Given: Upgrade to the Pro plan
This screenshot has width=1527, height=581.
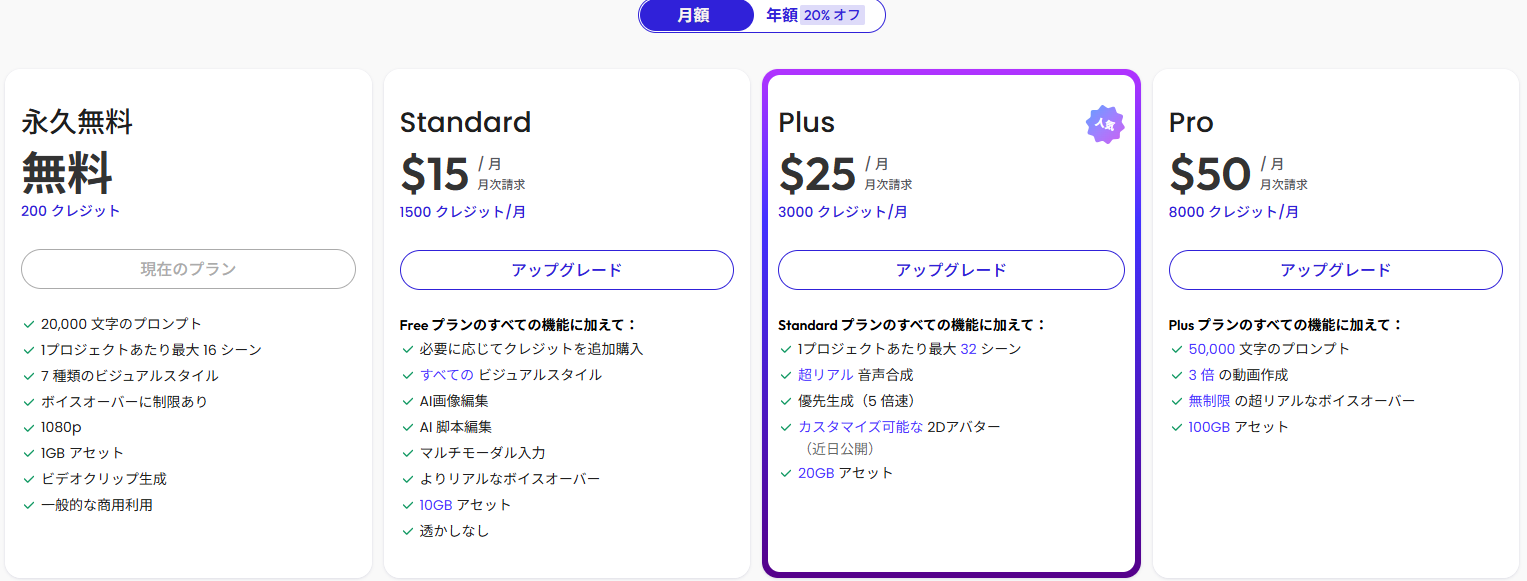Looking at the screenshot, I should tap(1336, 270).
